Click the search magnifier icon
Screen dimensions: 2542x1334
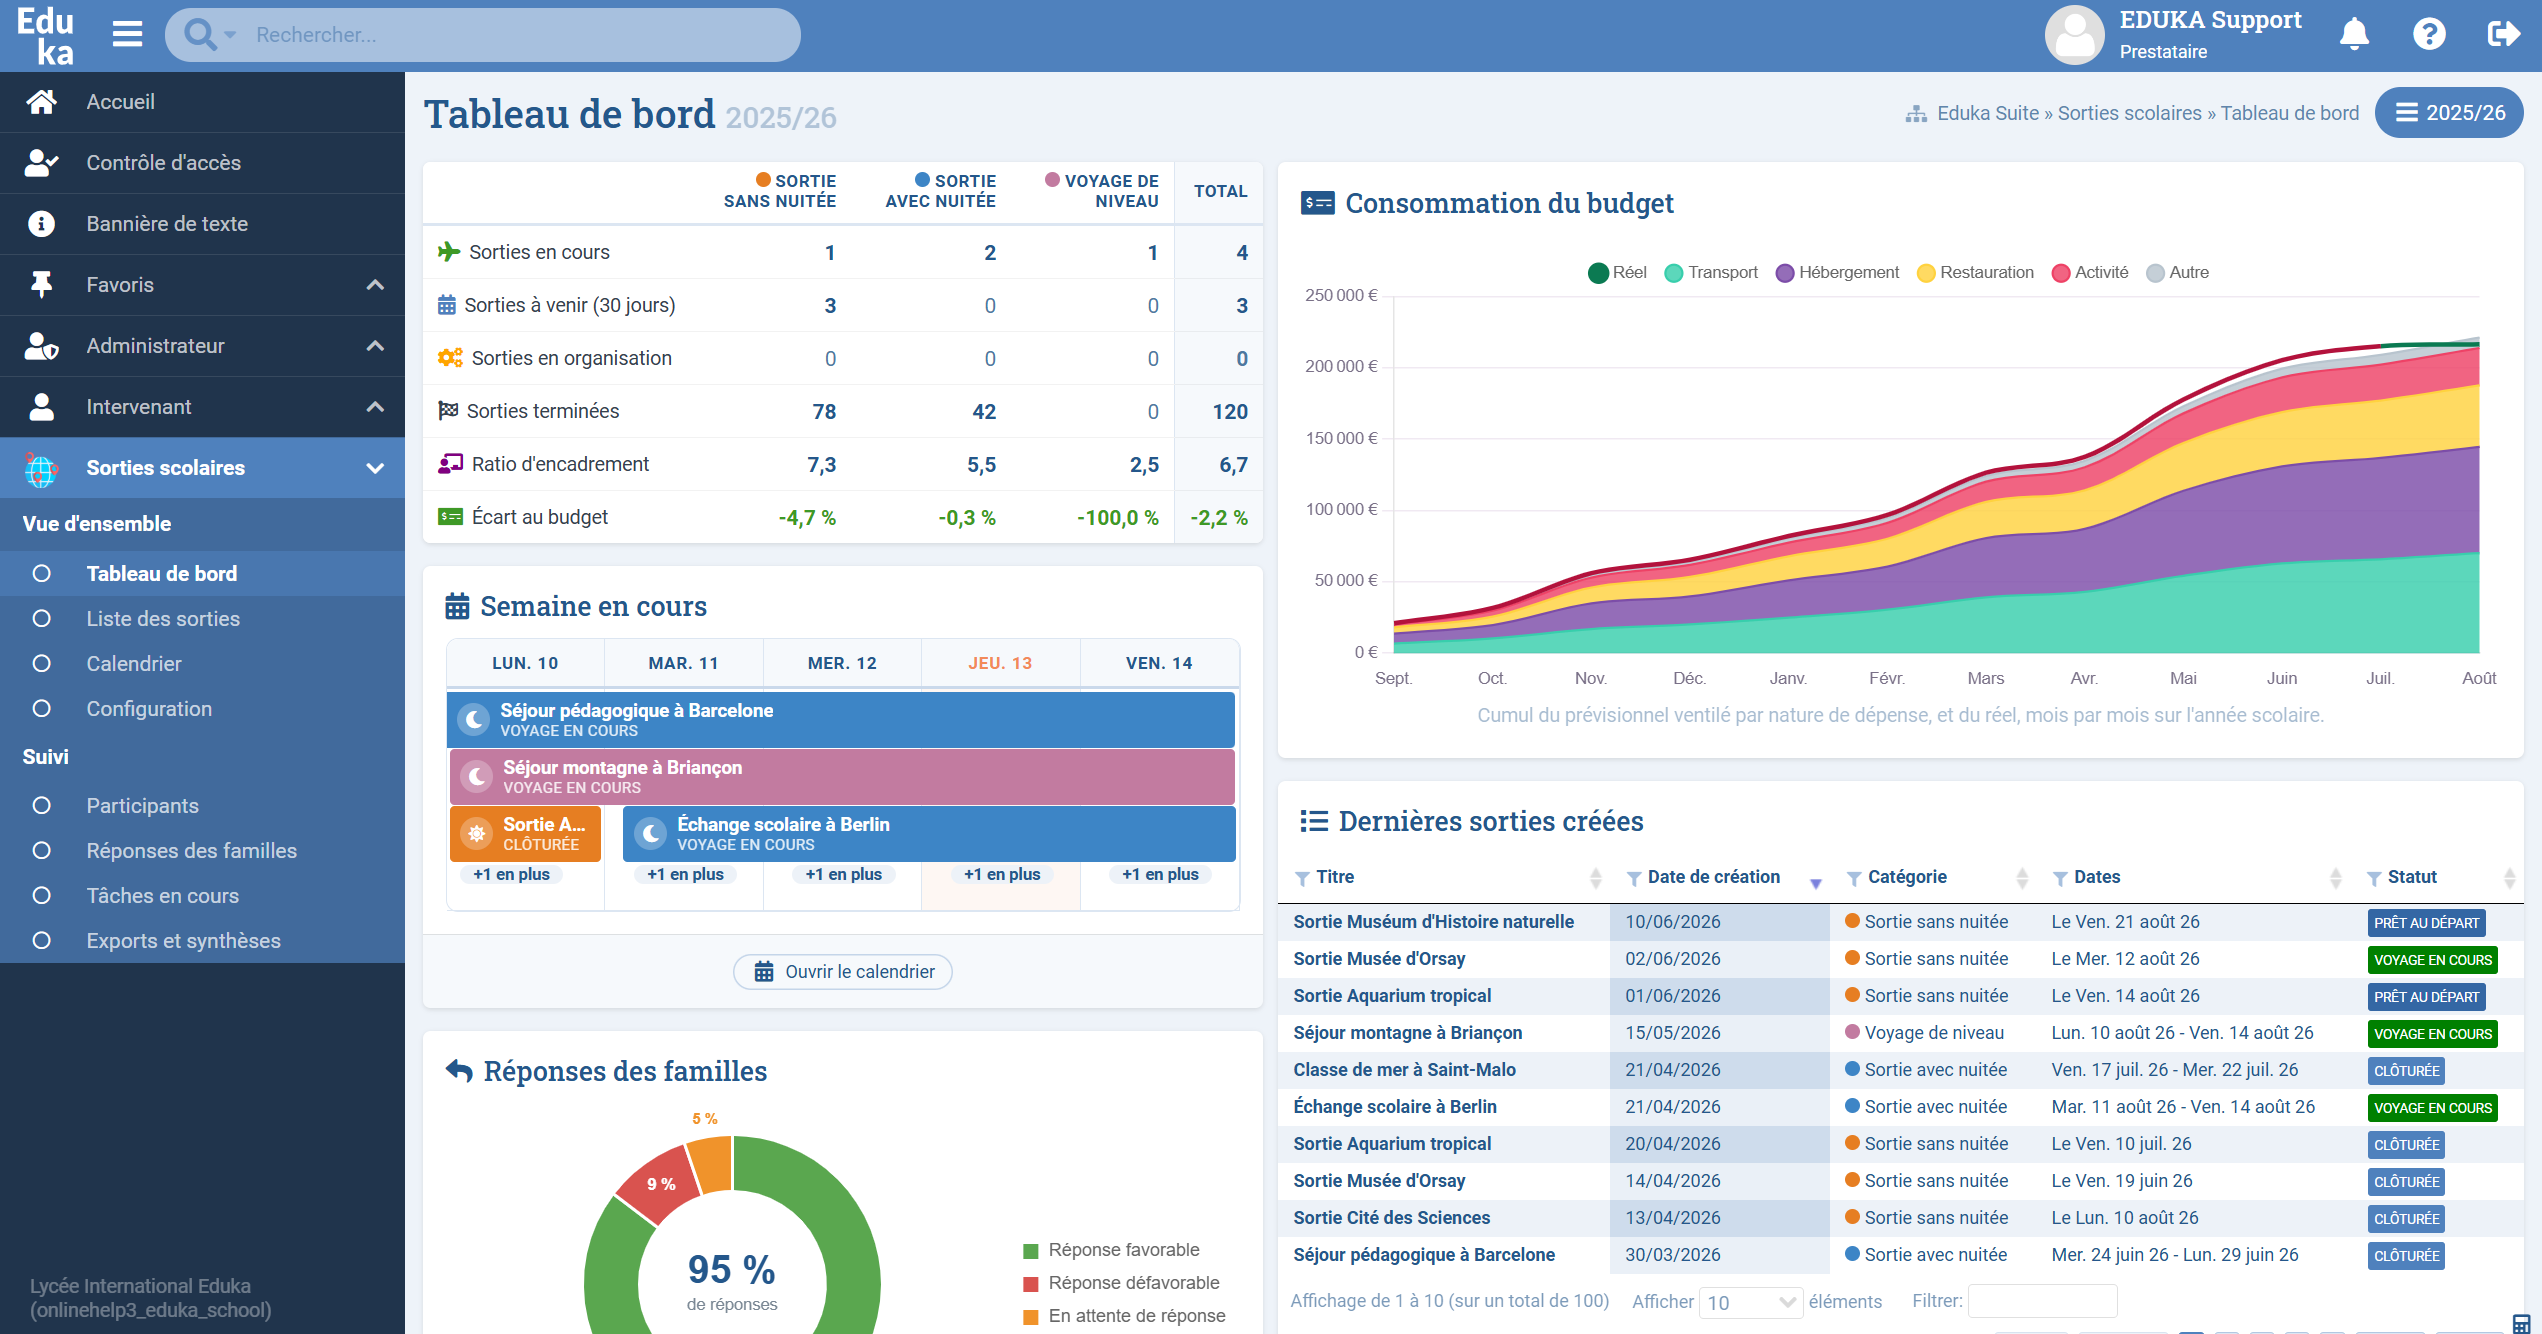click(x=200, y=35)
